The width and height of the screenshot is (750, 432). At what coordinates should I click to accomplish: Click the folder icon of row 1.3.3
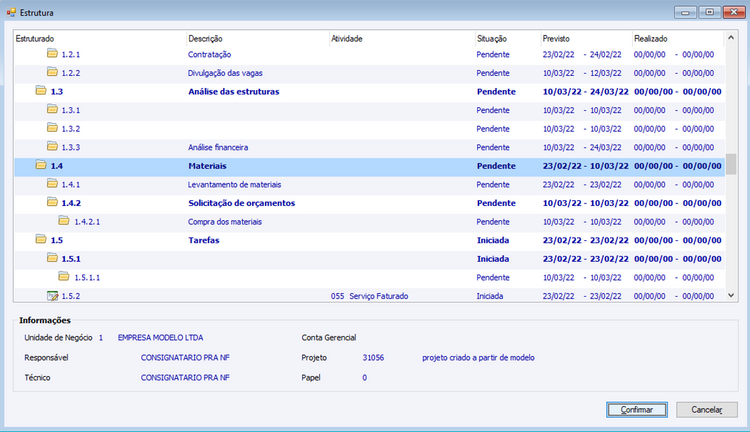click(52, 146)
